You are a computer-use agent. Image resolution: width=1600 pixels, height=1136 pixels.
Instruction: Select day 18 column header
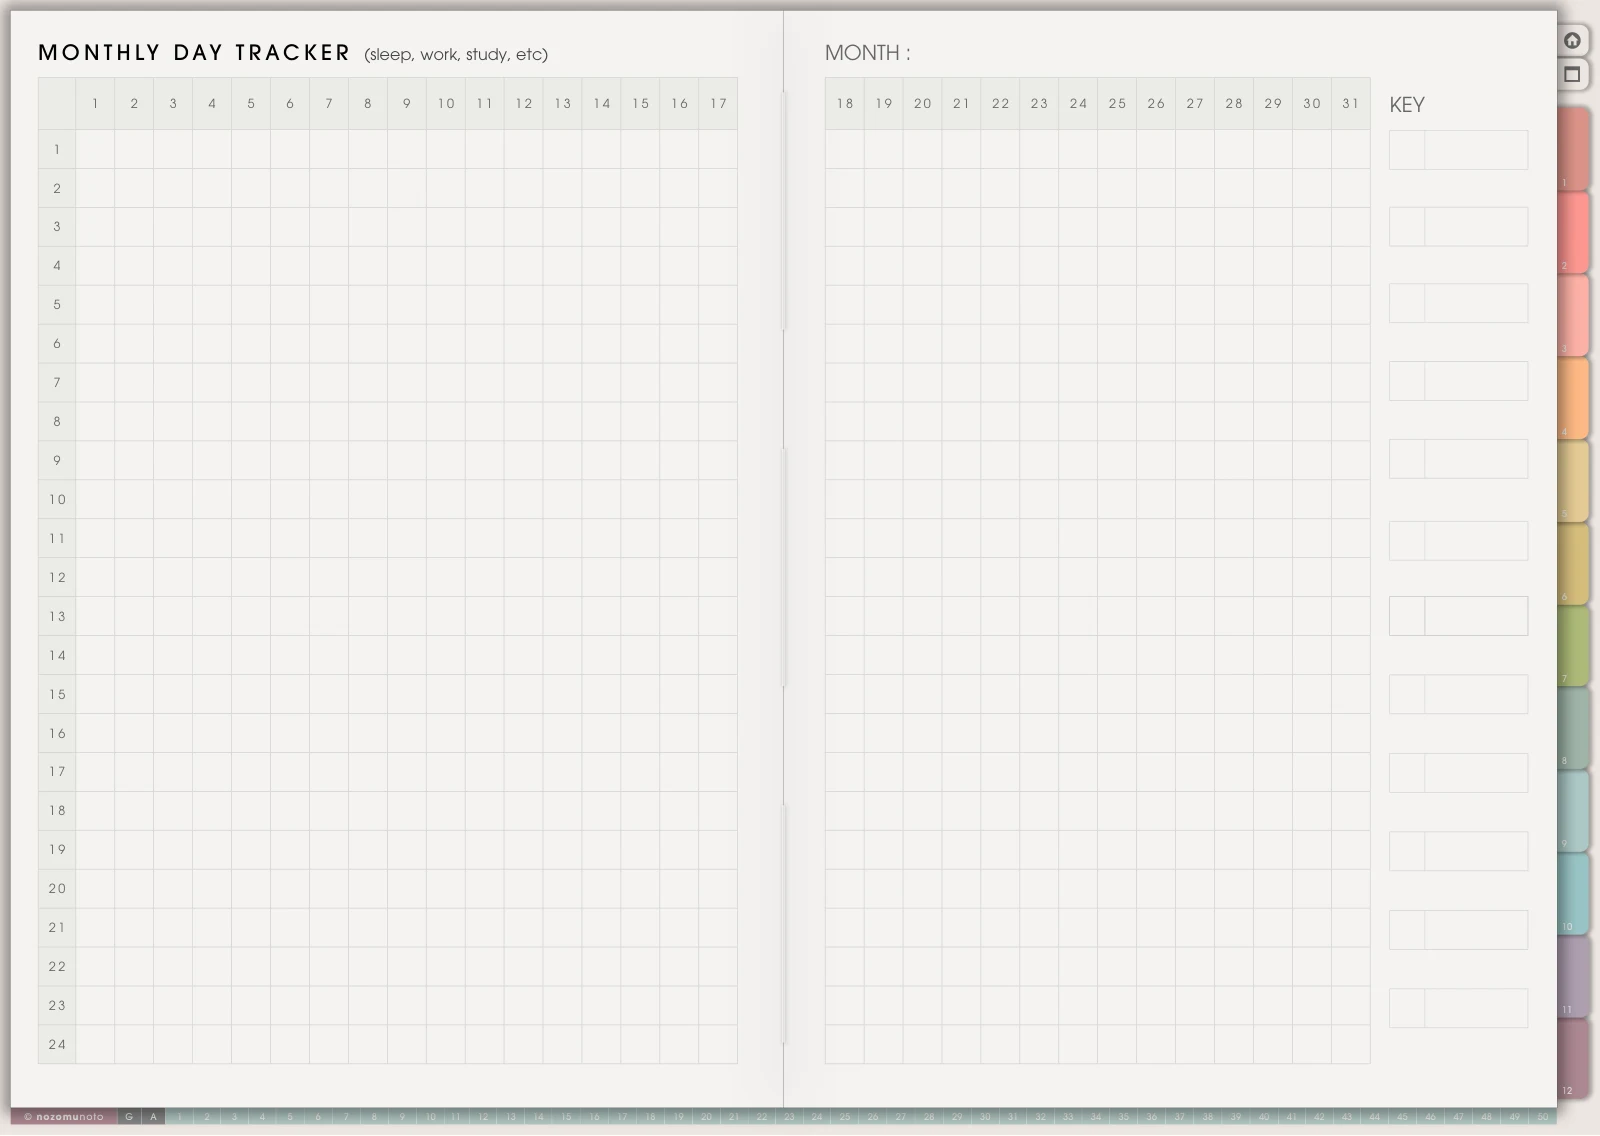coord(845,104)
